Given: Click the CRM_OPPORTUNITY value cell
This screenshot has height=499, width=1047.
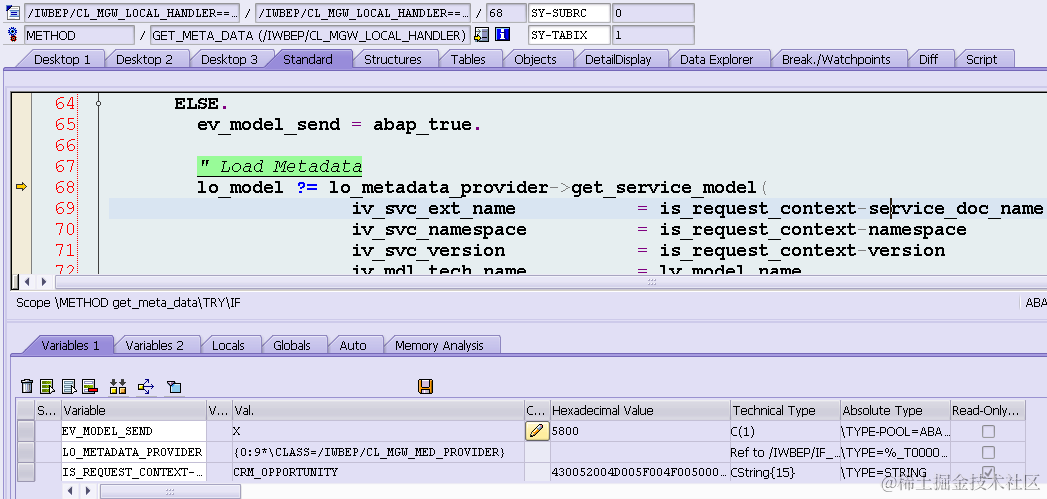Looking at the screenshot, I should (x=378, y=472).
